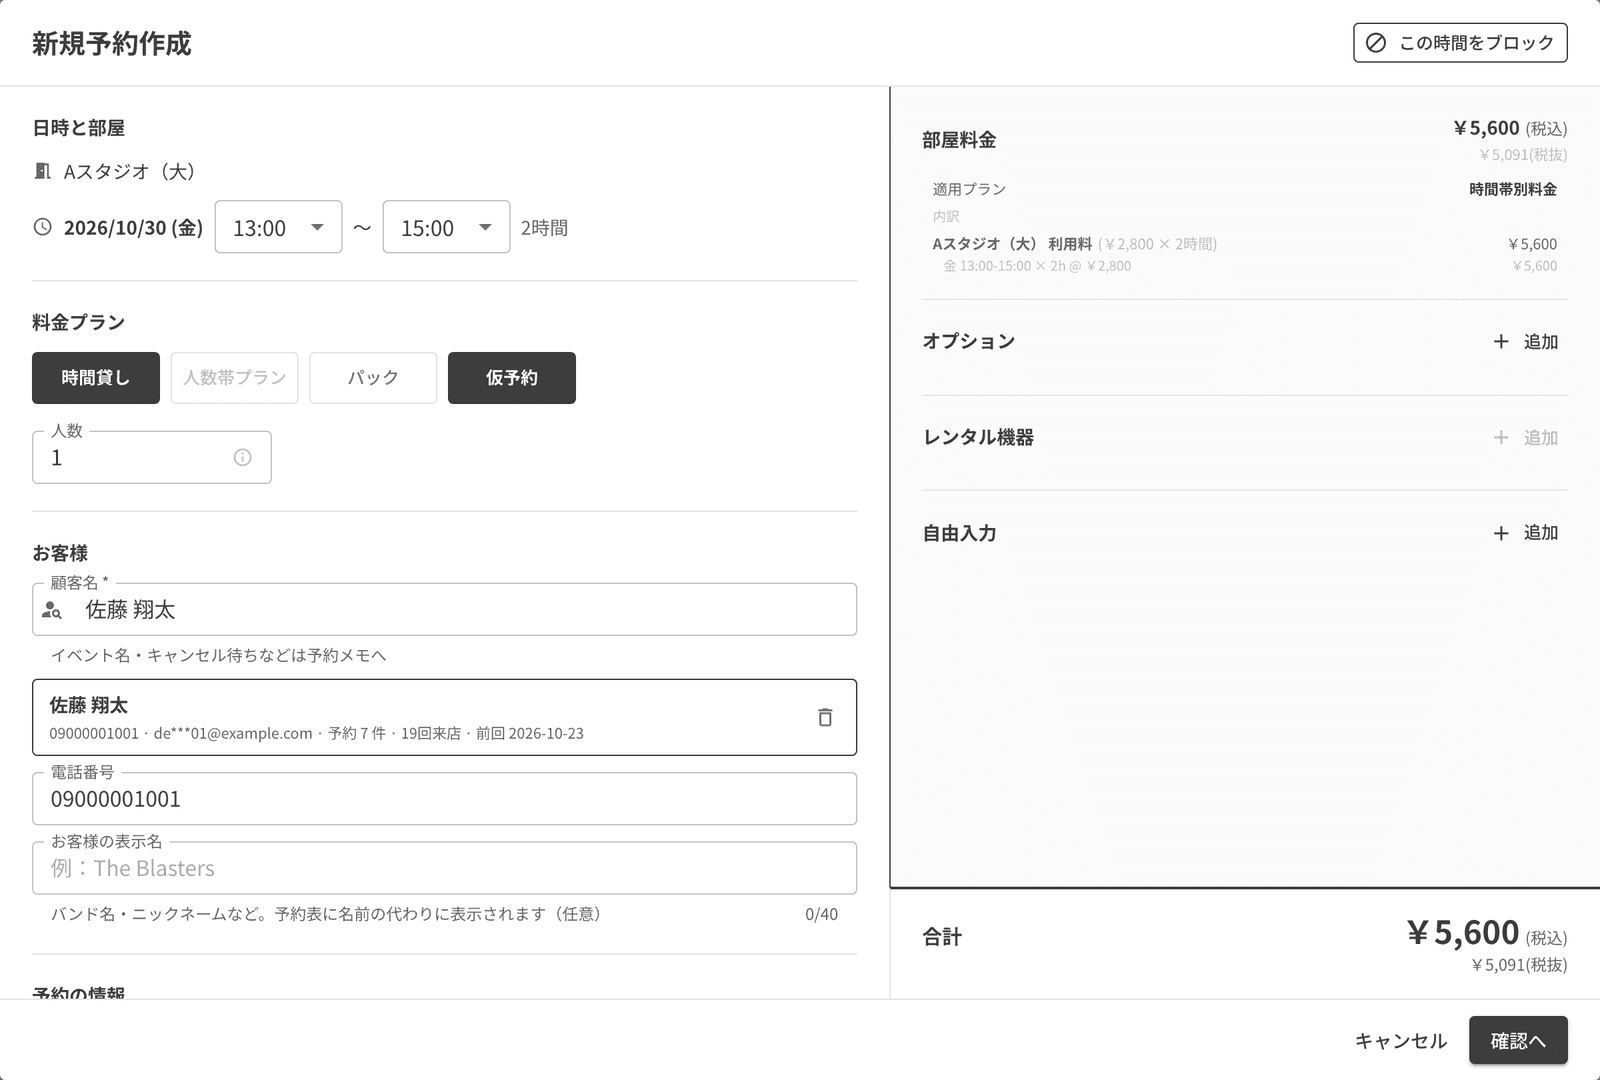
Task: Click the info icon in 人数 field
Action: point(242,457)
